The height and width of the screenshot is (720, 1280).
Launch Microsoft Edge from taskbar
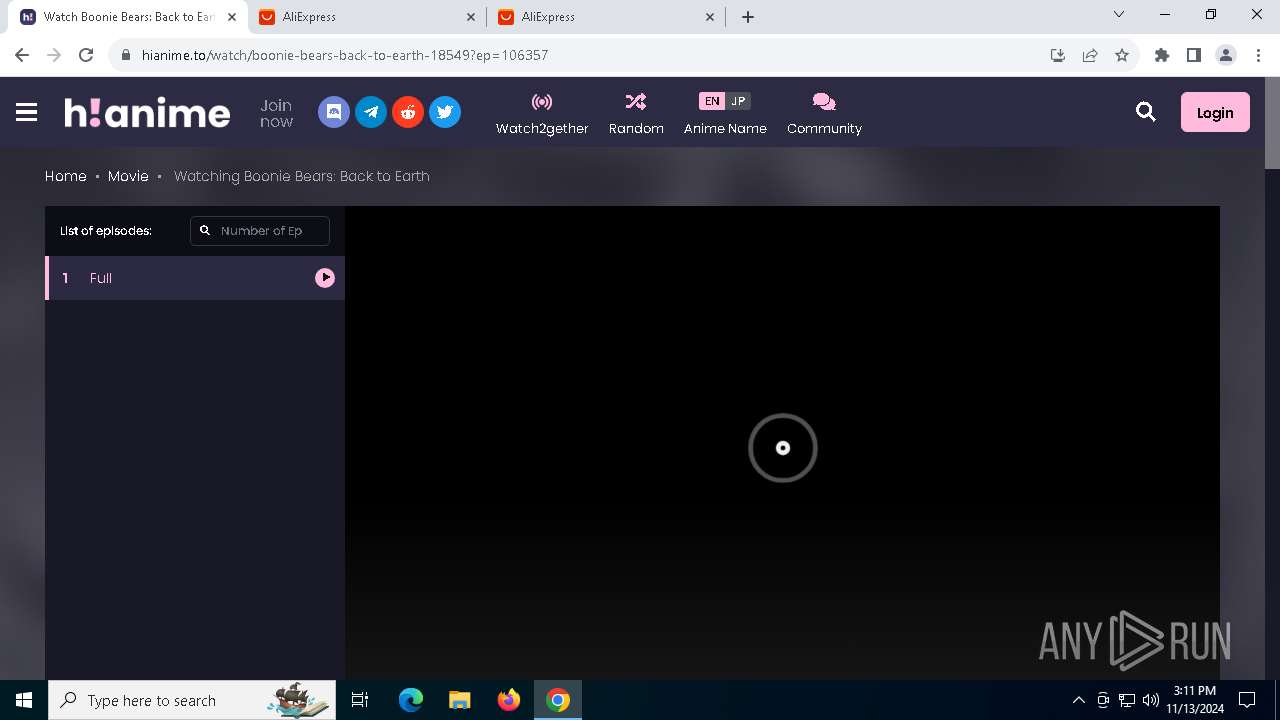411,700
